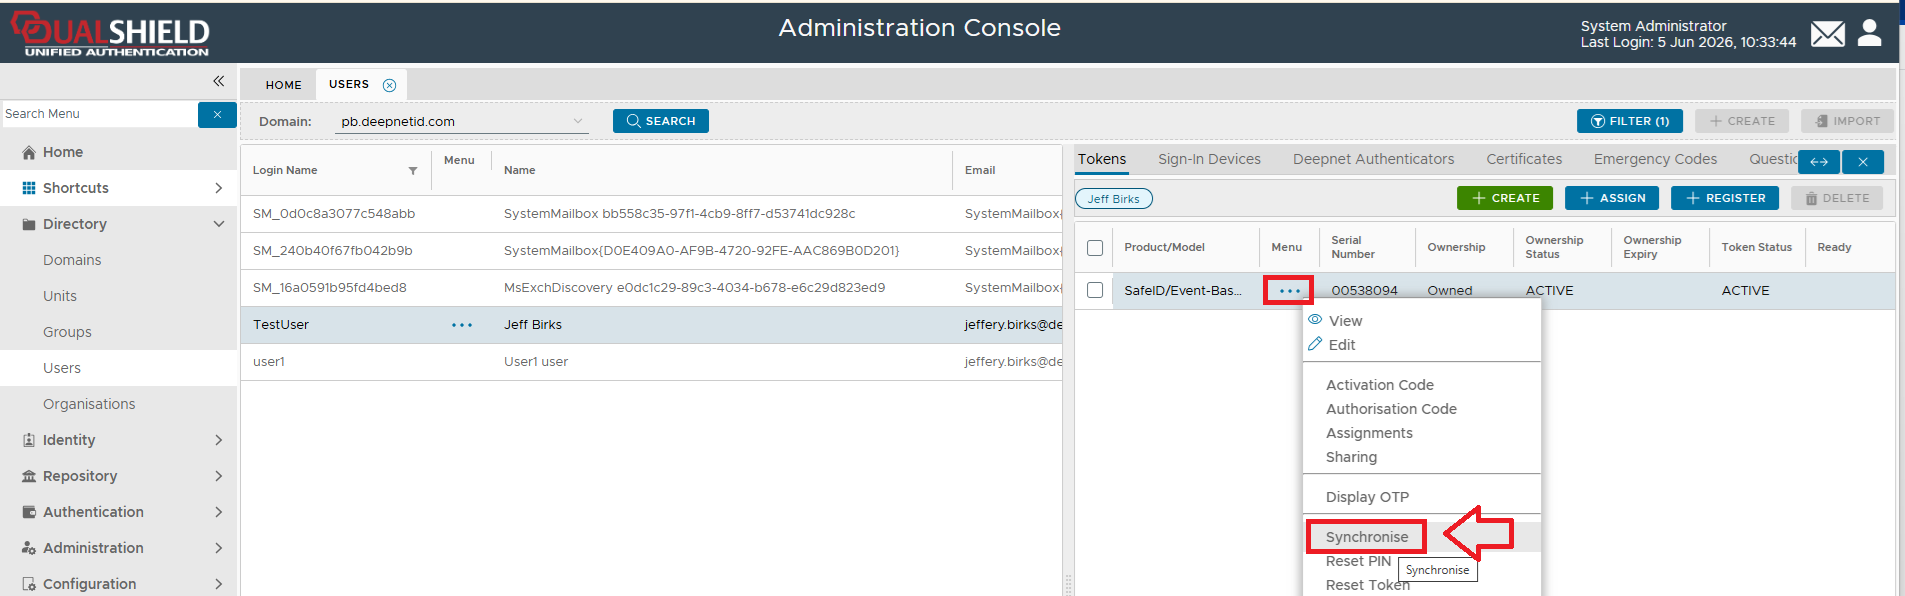Image resolution: width=1905 pixels, height=596 pixels.
Task: Open the mail envelope icon in header
Action: [x=1827, y=34]
